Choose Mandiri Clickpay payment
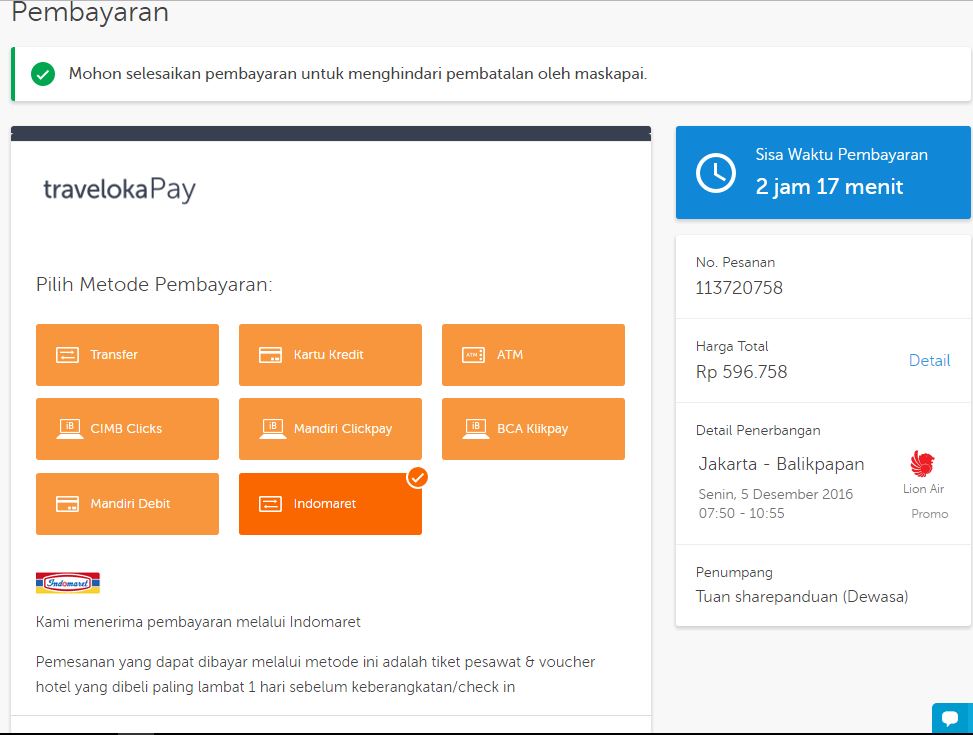The image size is (973, 735). [330, 429]
